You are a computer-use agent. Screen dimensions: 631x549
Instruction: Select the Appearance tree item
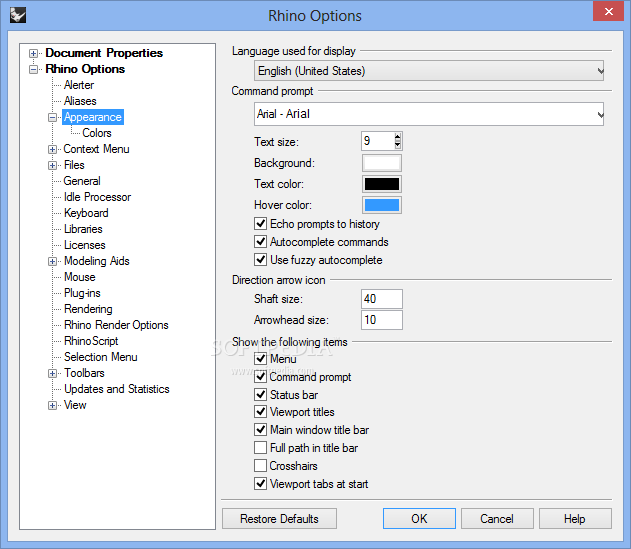click(93, 117)
